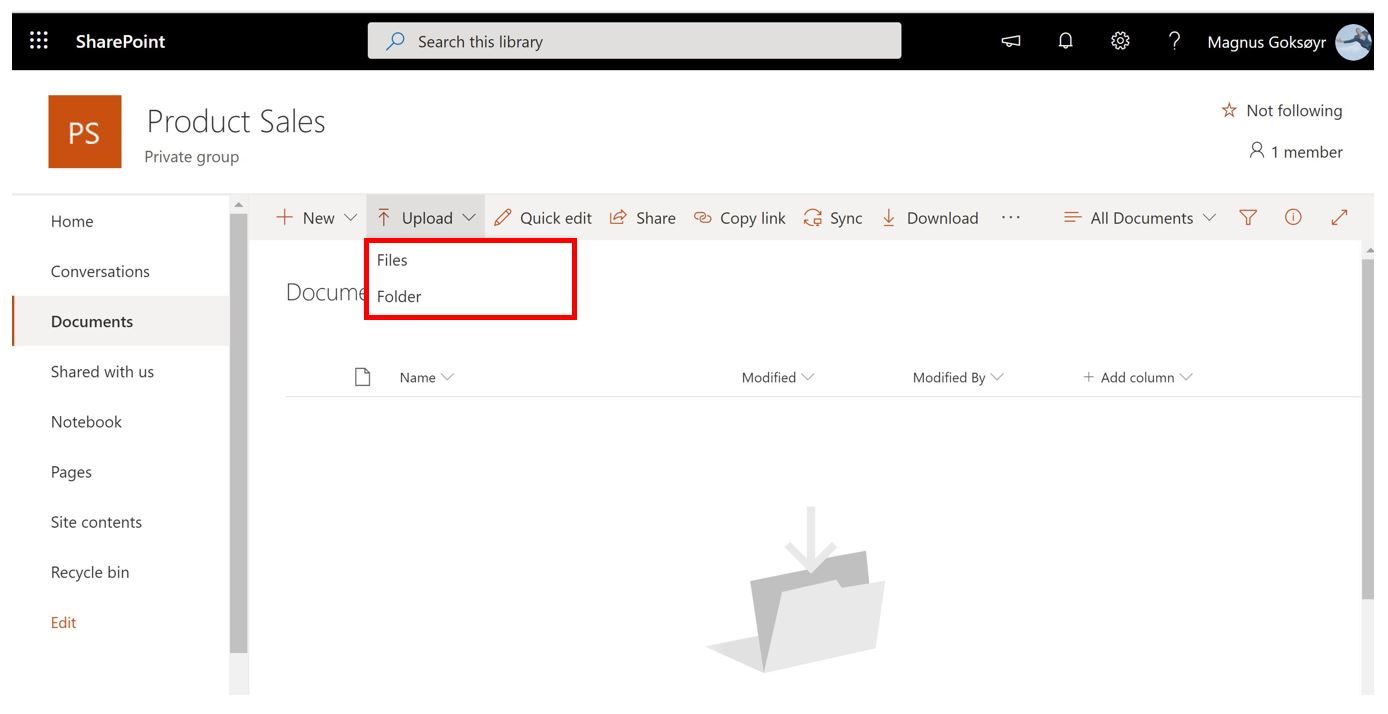Click the Add column header
The image size is (1388, 714).
point(1138,378)
